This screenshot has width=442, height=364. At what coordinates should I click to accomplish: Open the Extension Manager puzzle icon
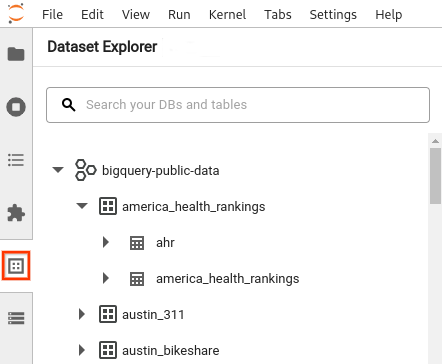click(x=16, y=213)
